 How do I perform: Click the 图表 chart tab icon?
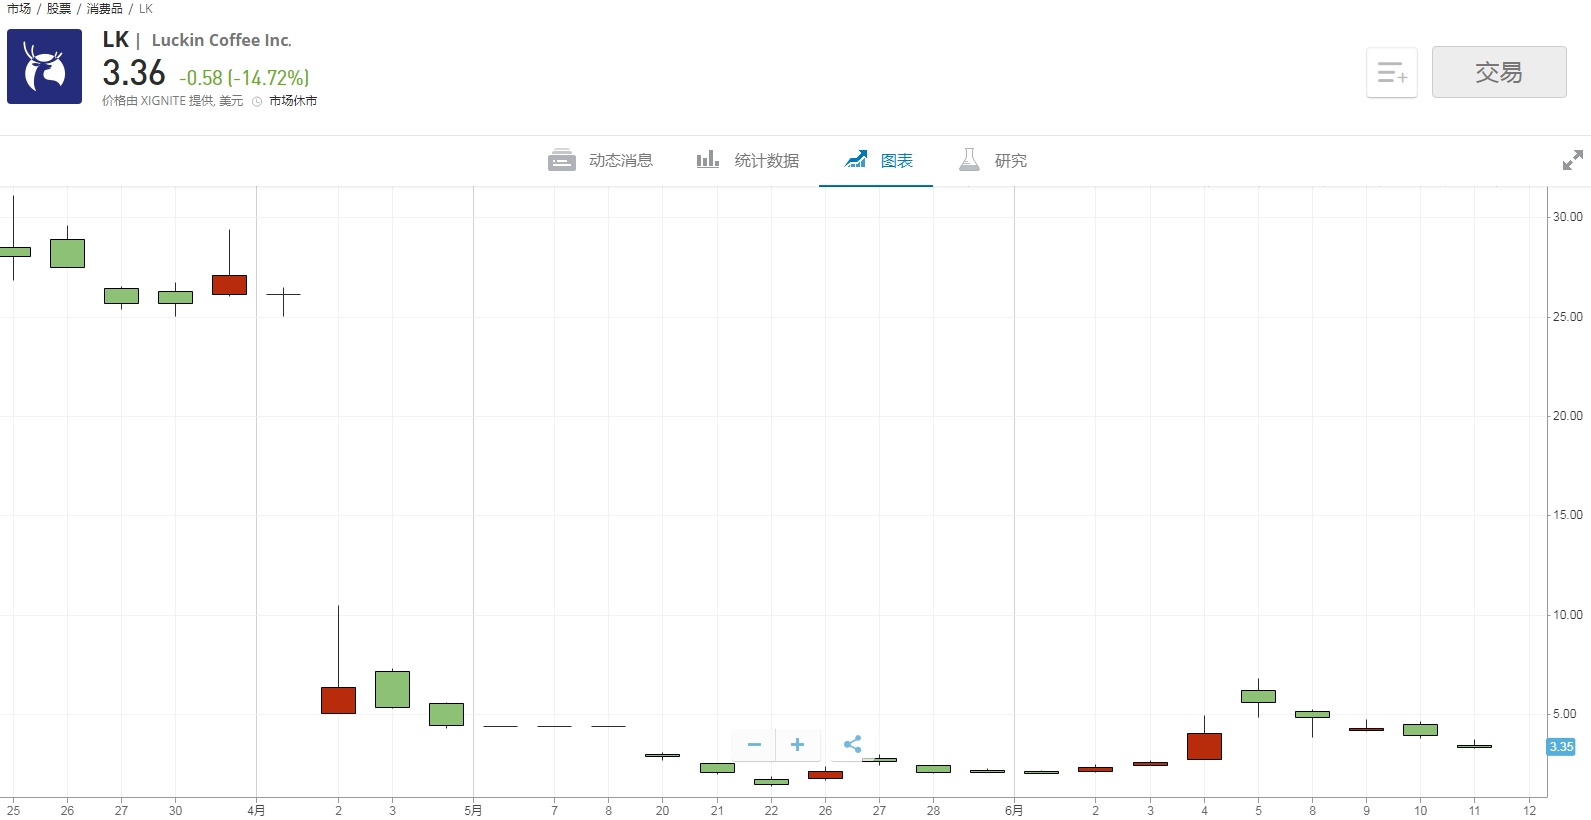(856, 159)
